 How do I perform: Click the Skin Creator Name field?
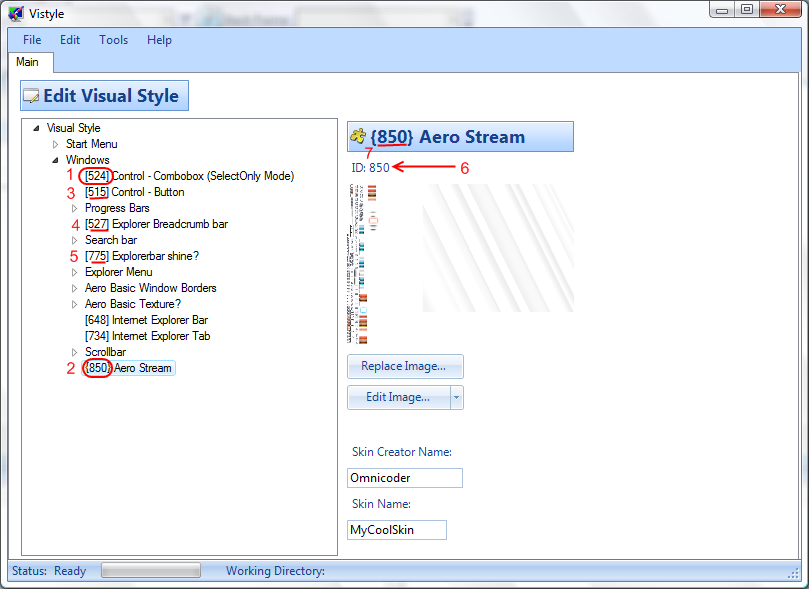pyautogui.click(x=404, y=478)
